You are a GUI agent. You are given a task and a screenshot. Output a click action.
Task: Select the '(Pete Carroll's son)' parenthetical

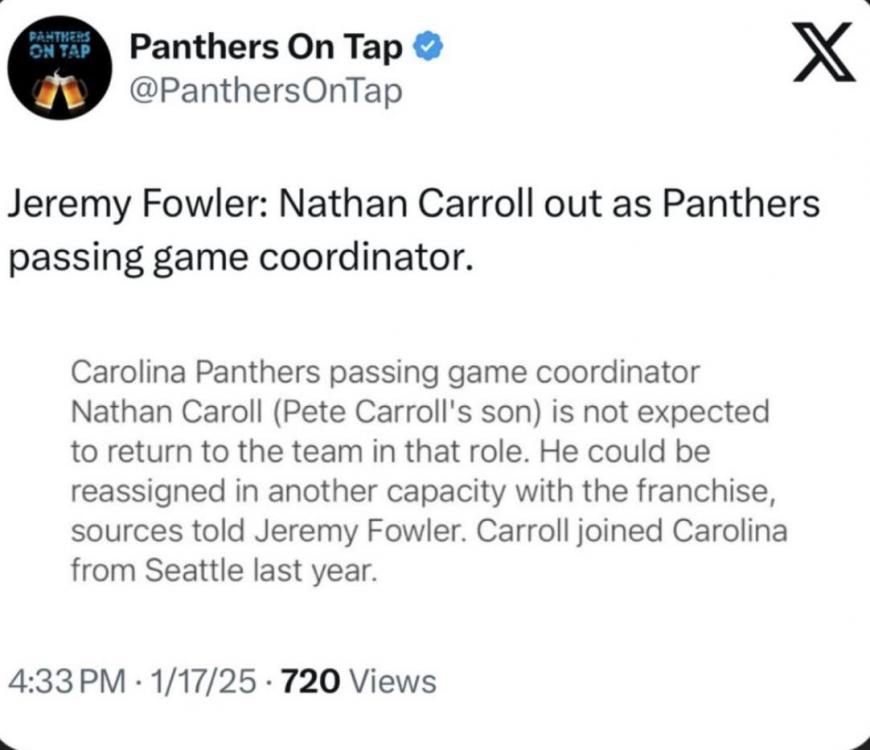tap(400, 412)
